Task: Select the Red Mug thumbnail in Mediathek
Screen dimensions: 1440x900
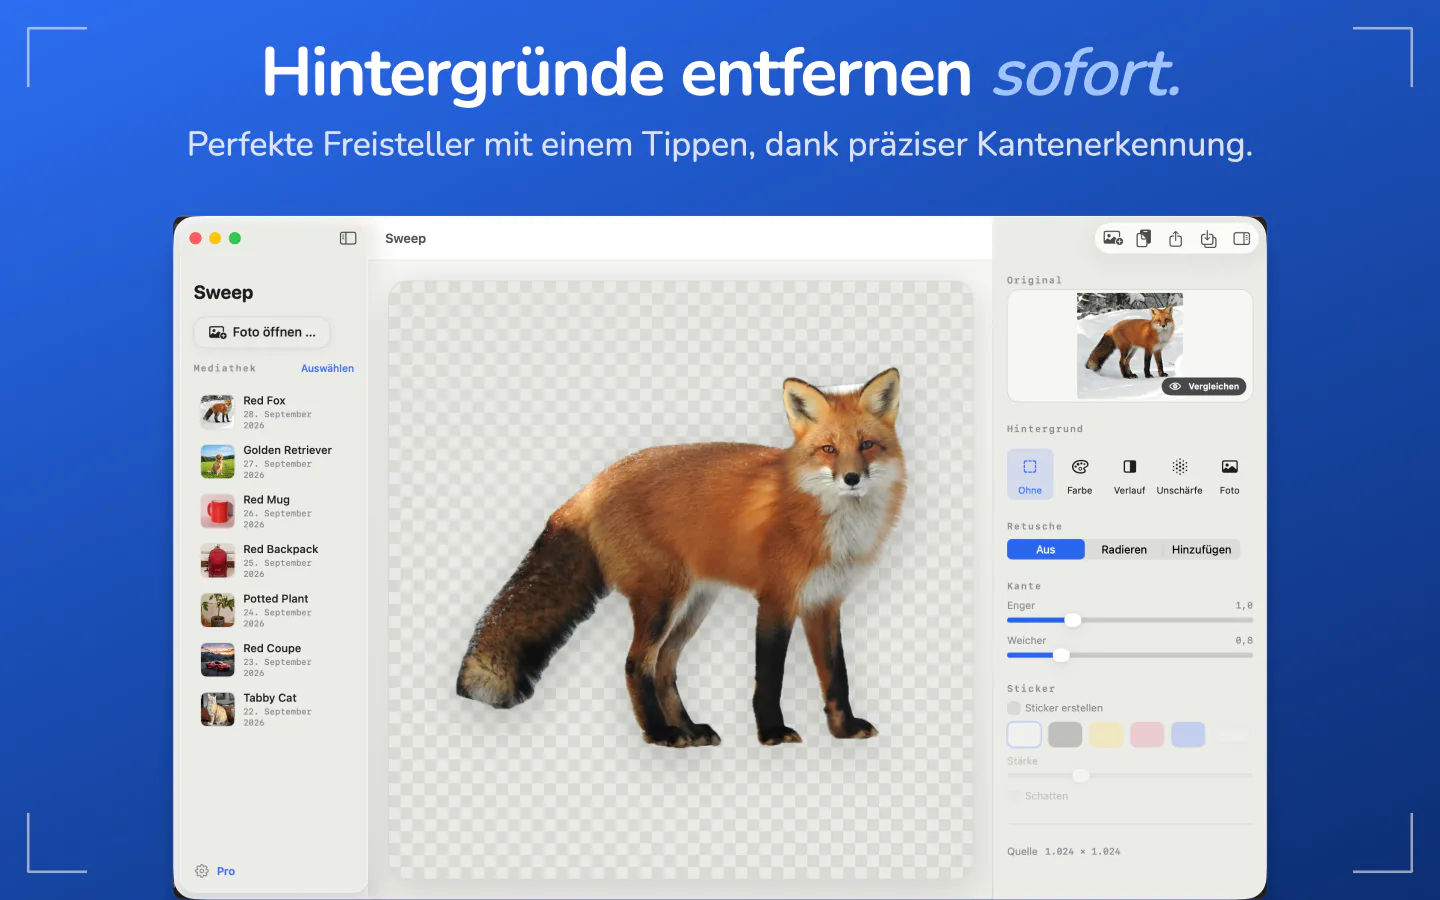Action: [x=218, y=511]
